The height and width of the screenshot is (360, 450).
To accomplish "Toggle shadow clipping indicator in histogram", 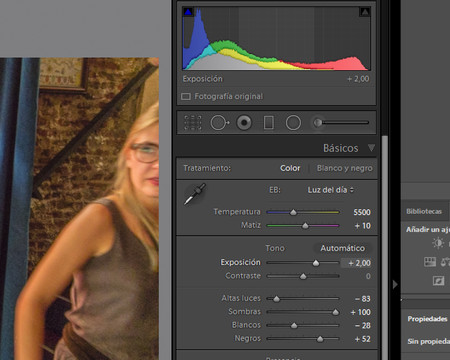I will point(188,12).
